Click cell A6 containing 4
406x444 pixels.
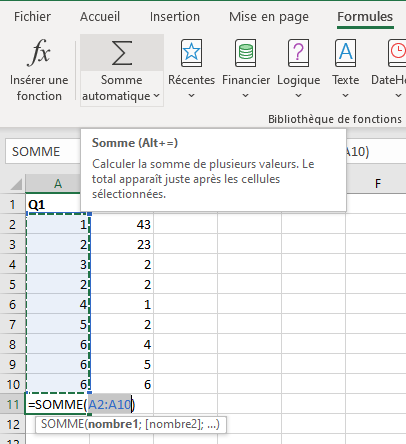click(58, 304)
